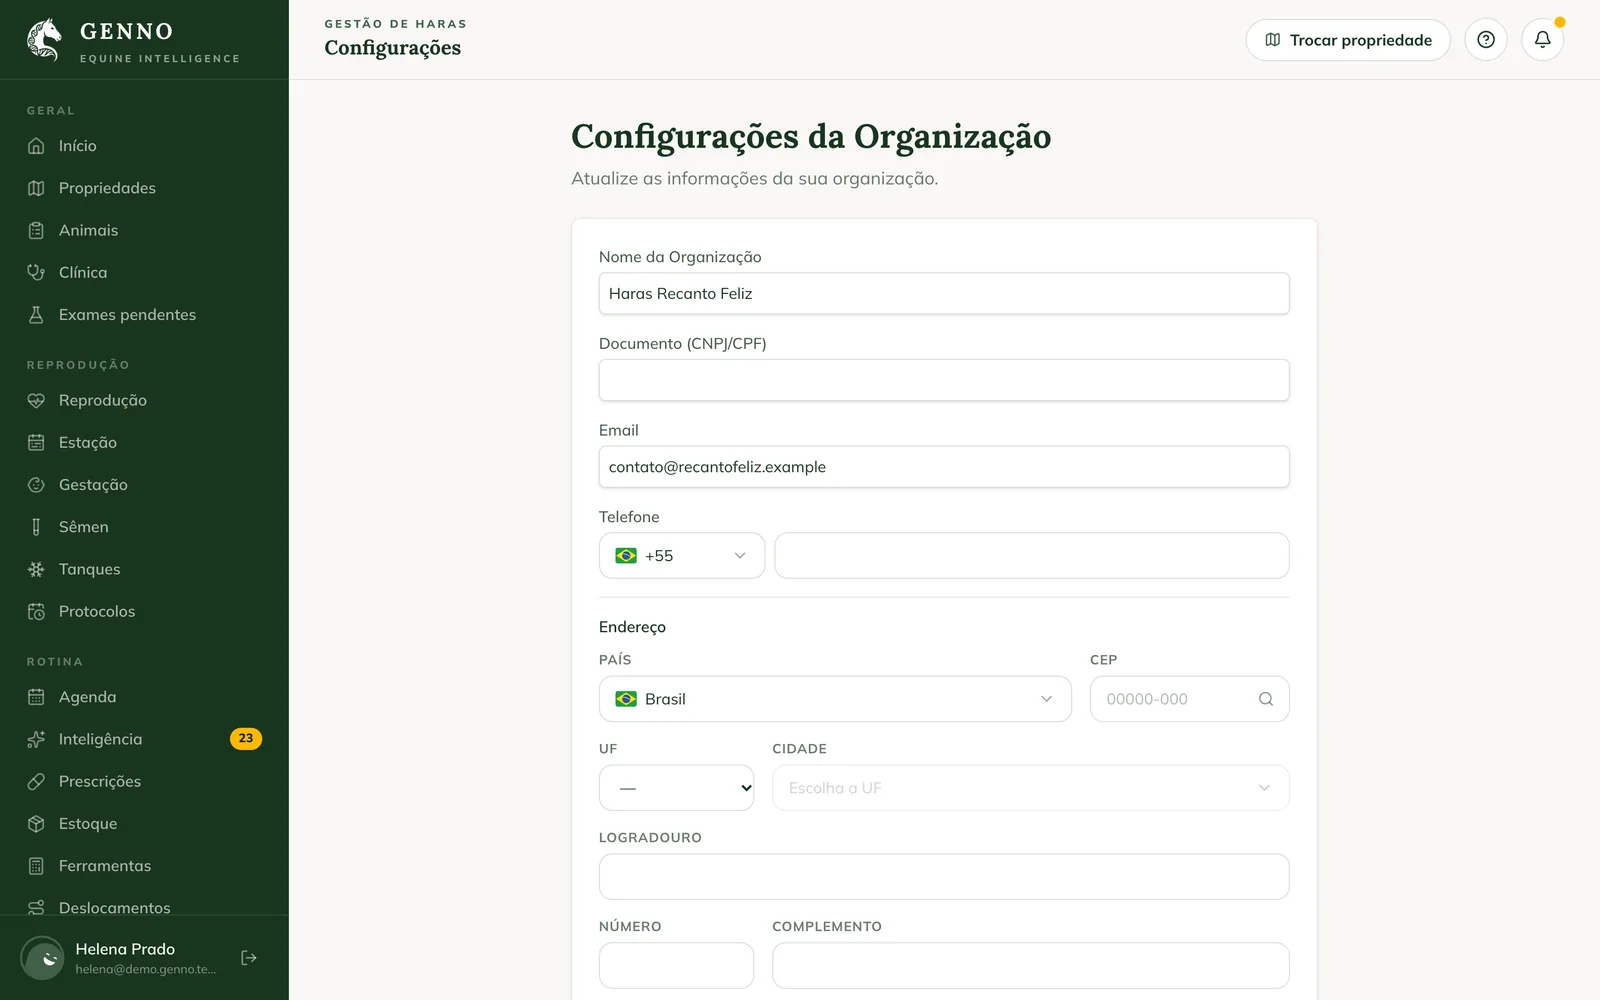Viewport: 1600px width, 1000px height.
Task: Click the Trocar propriedade button
Action: [x=1348, y=40]
